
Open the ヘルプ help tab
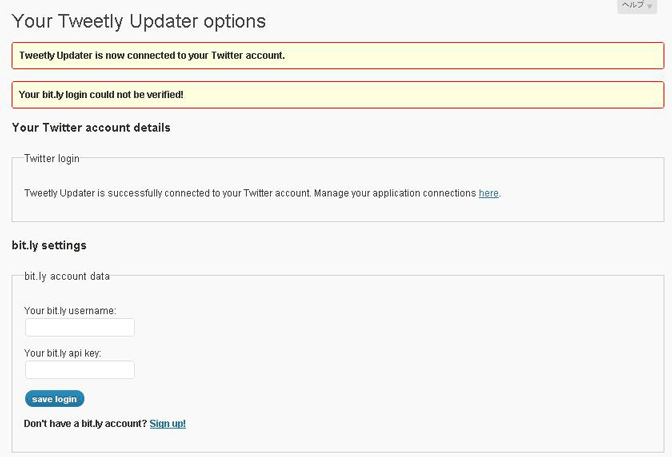[637, 6]
